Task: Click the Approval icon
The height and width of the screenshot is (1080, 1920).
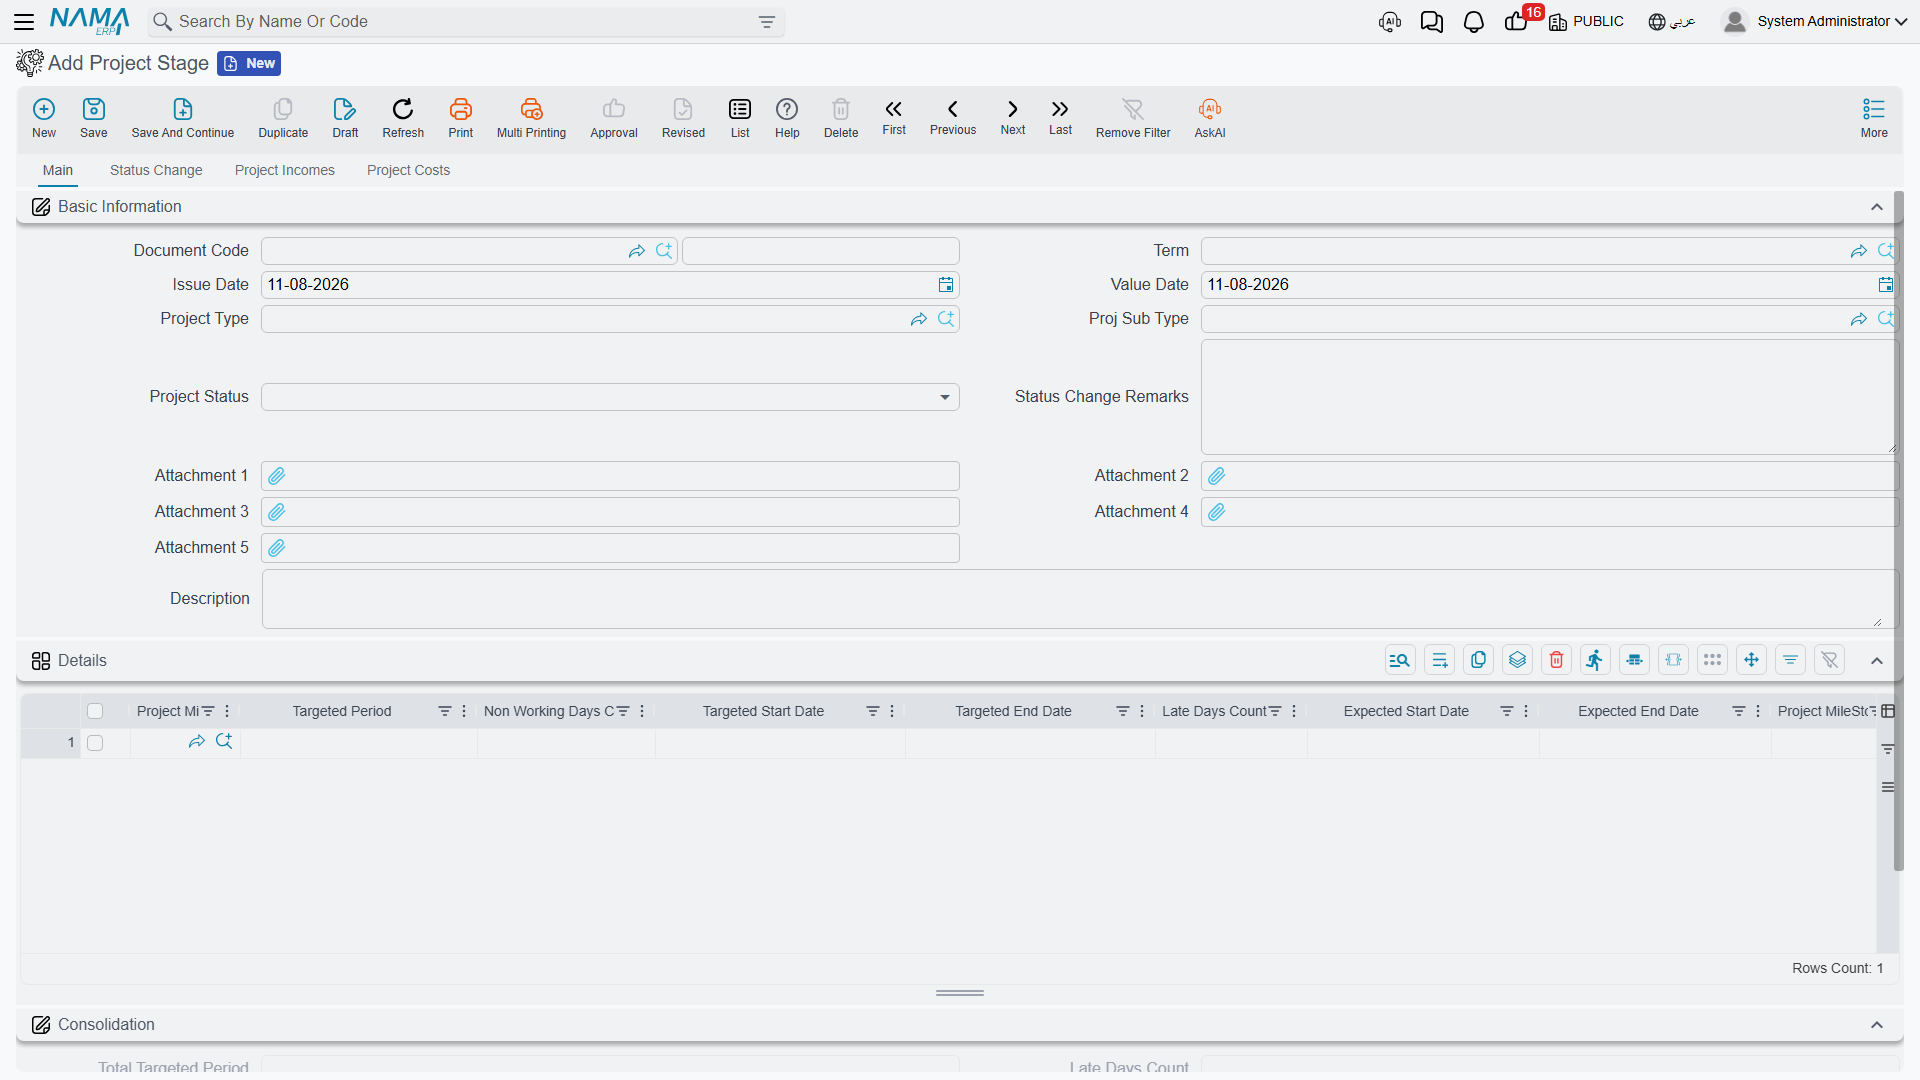Action: (614, 118)
